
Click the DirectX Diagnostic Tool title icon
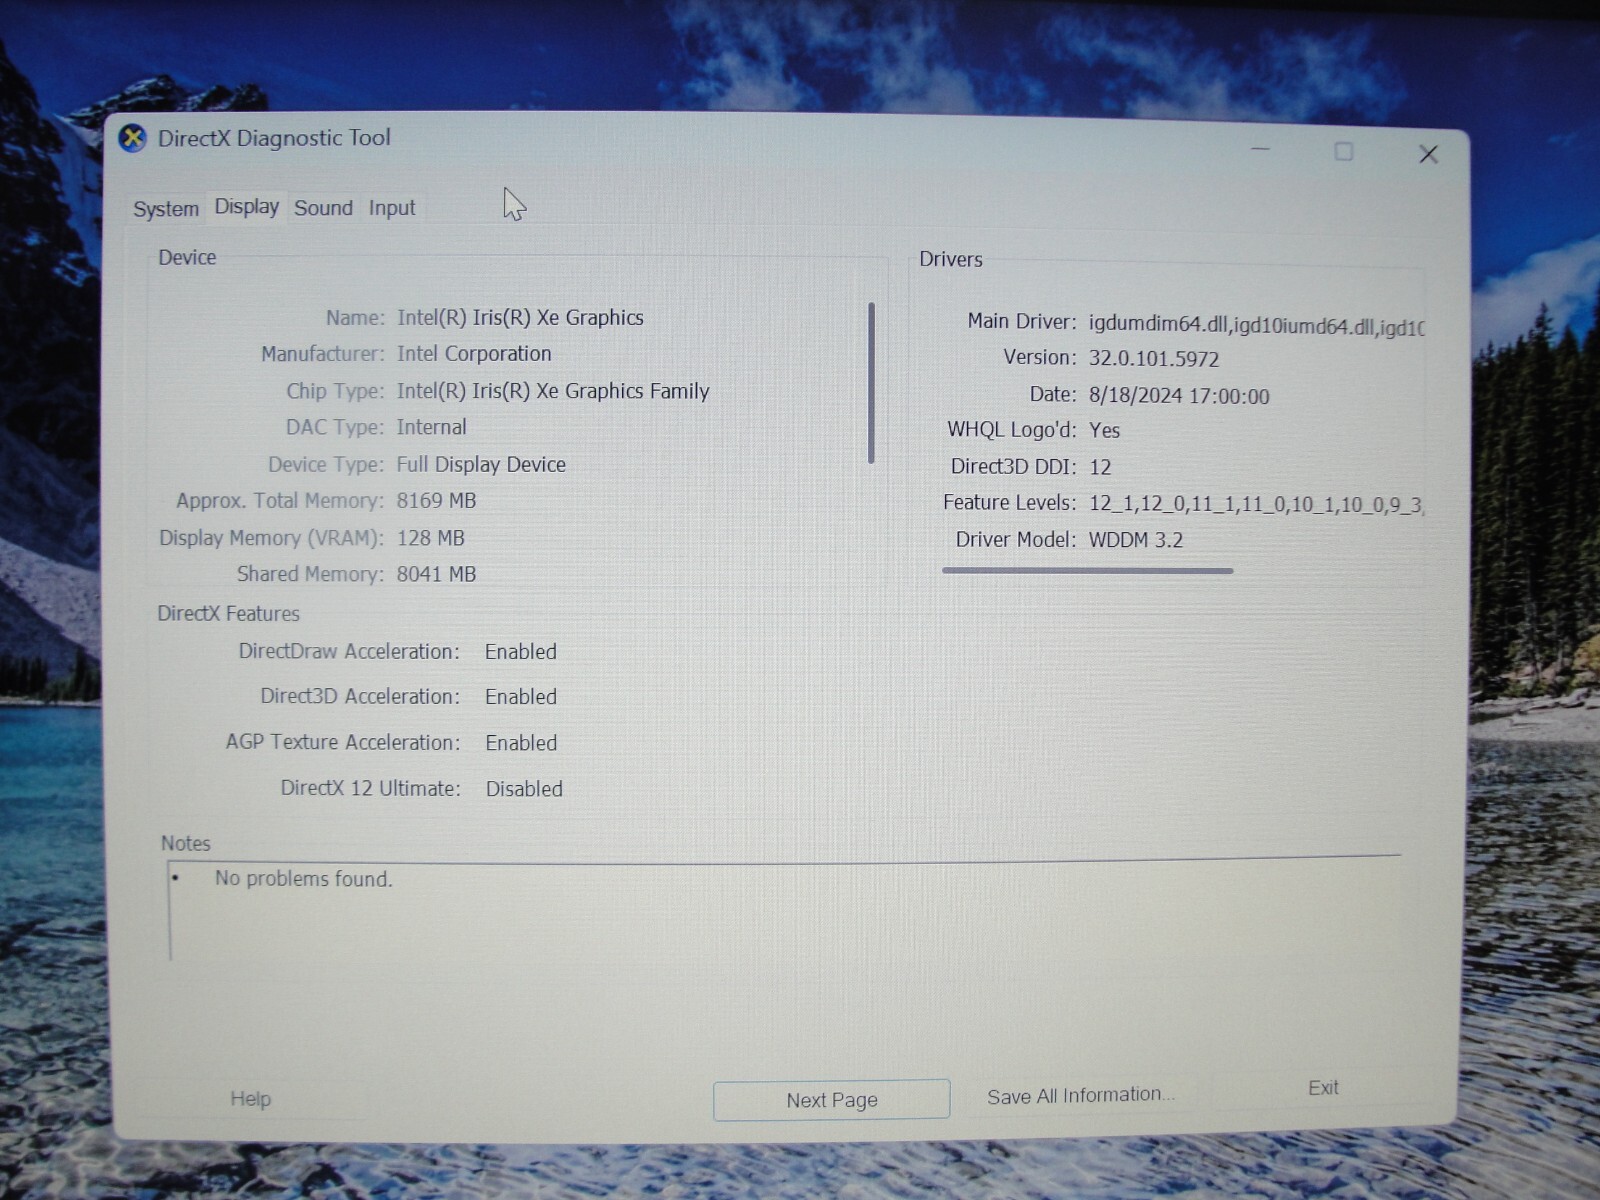tap(133, 138)
